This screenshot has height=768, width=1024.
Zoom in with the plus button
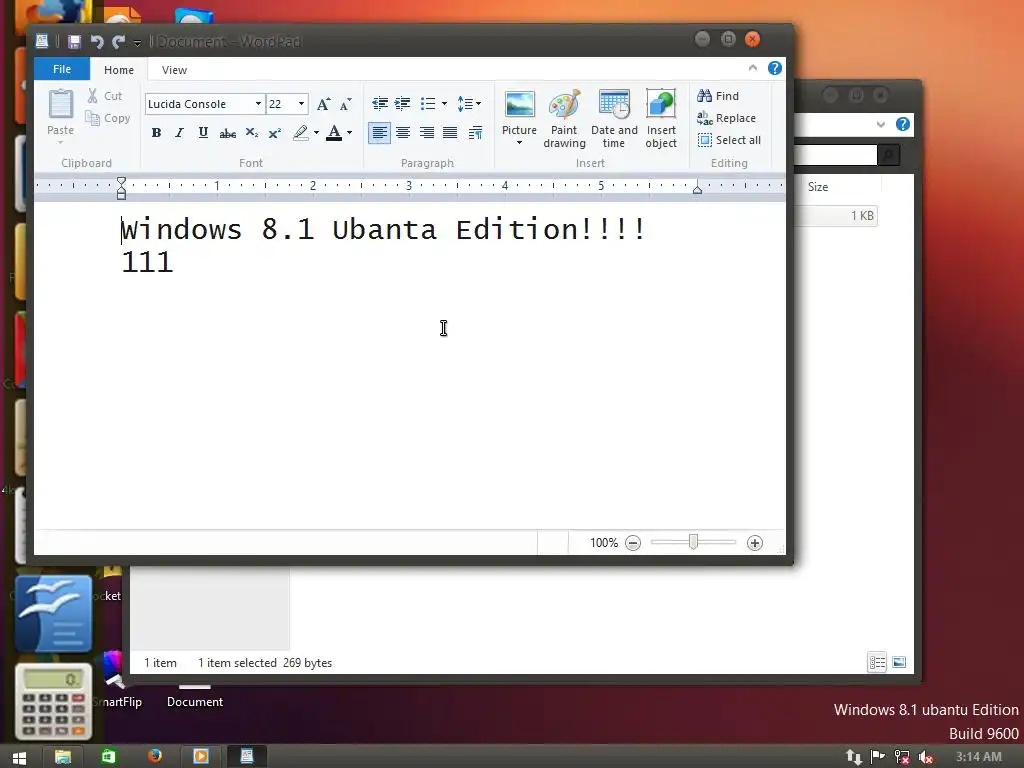[x=755, y=543]
